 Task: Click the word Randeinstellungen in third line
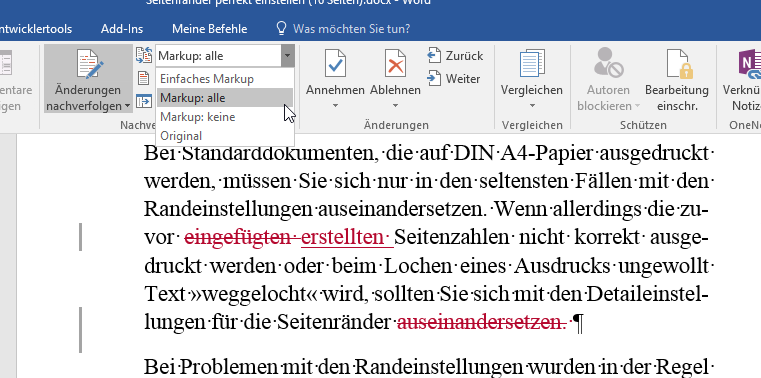(228, 210)
